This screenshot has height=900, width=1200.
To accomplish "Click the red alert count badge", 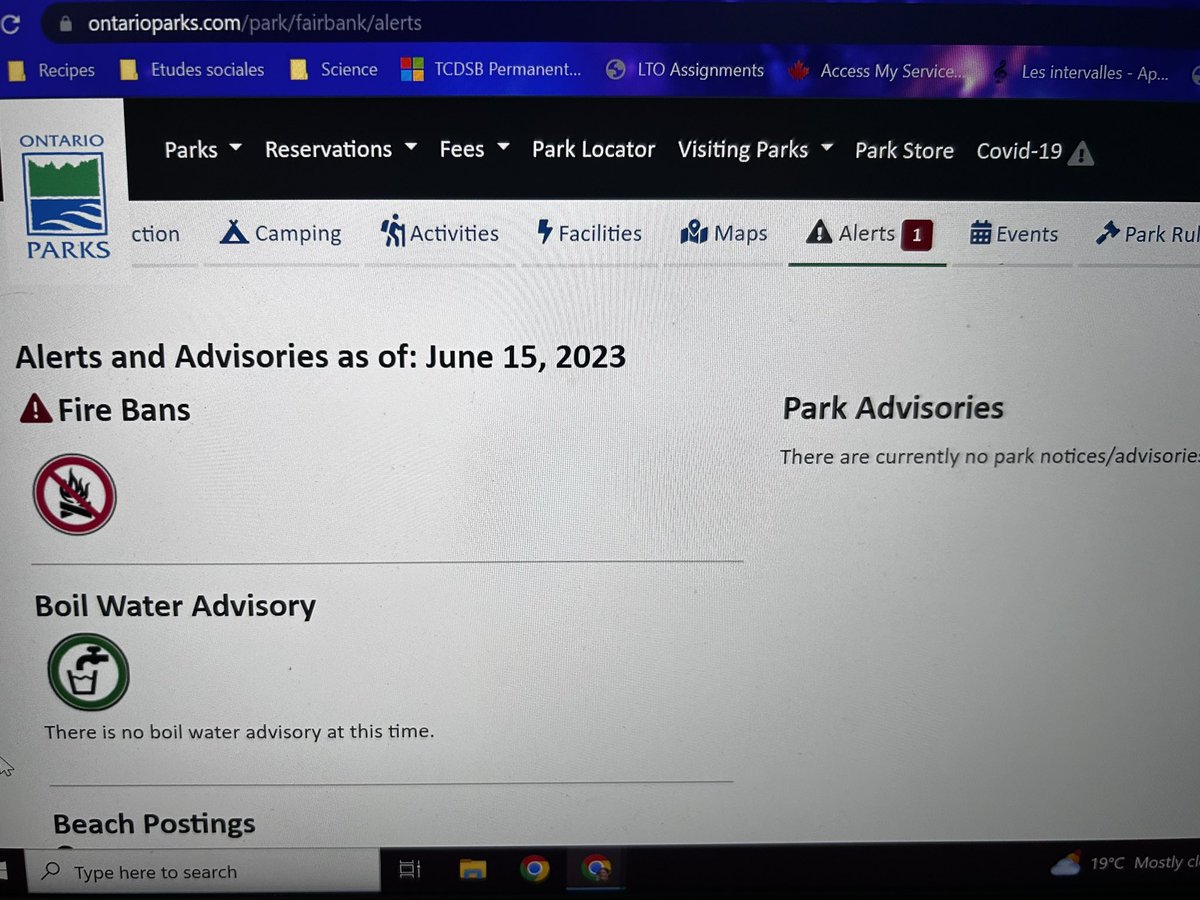I will coord(918,235).
